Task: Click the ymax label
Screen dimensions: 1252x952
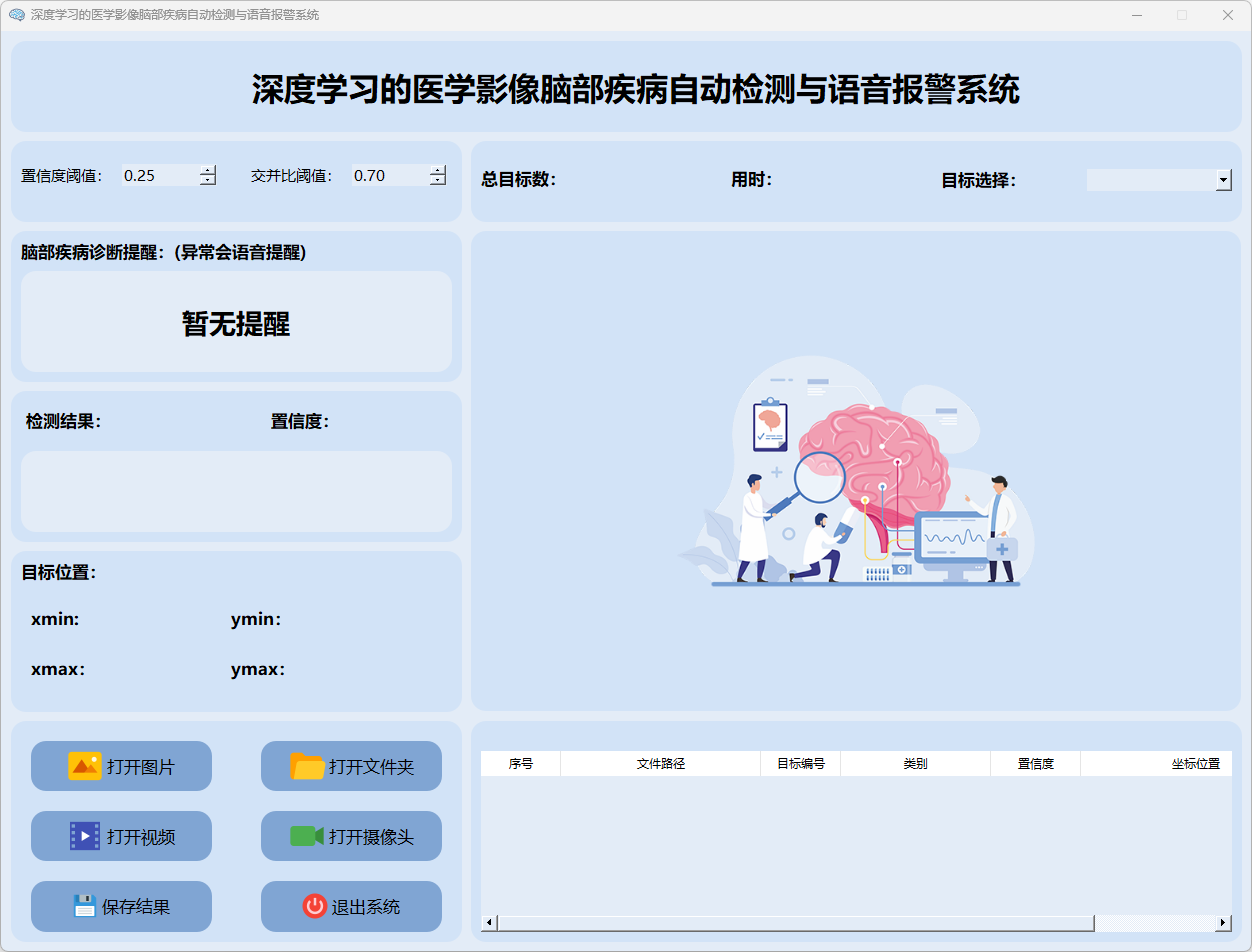Action: (258, 670)
